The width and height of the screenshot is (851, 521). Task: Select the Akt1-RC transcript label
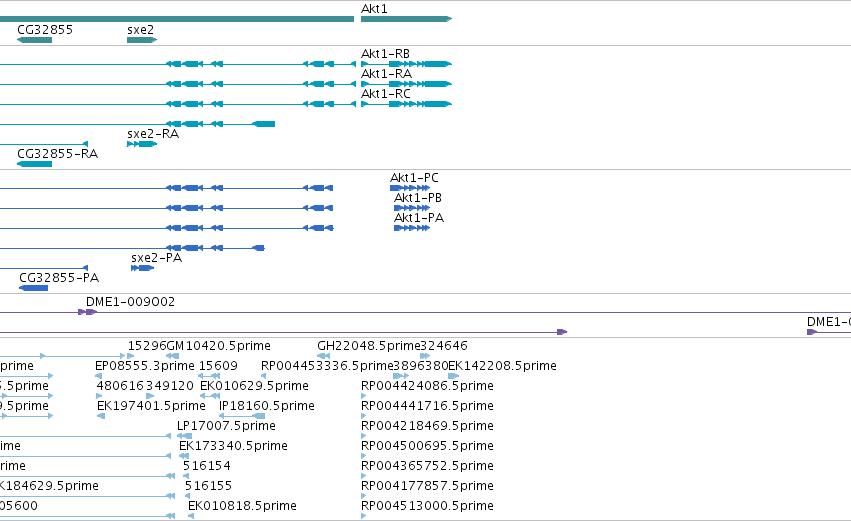pos(386,94)
